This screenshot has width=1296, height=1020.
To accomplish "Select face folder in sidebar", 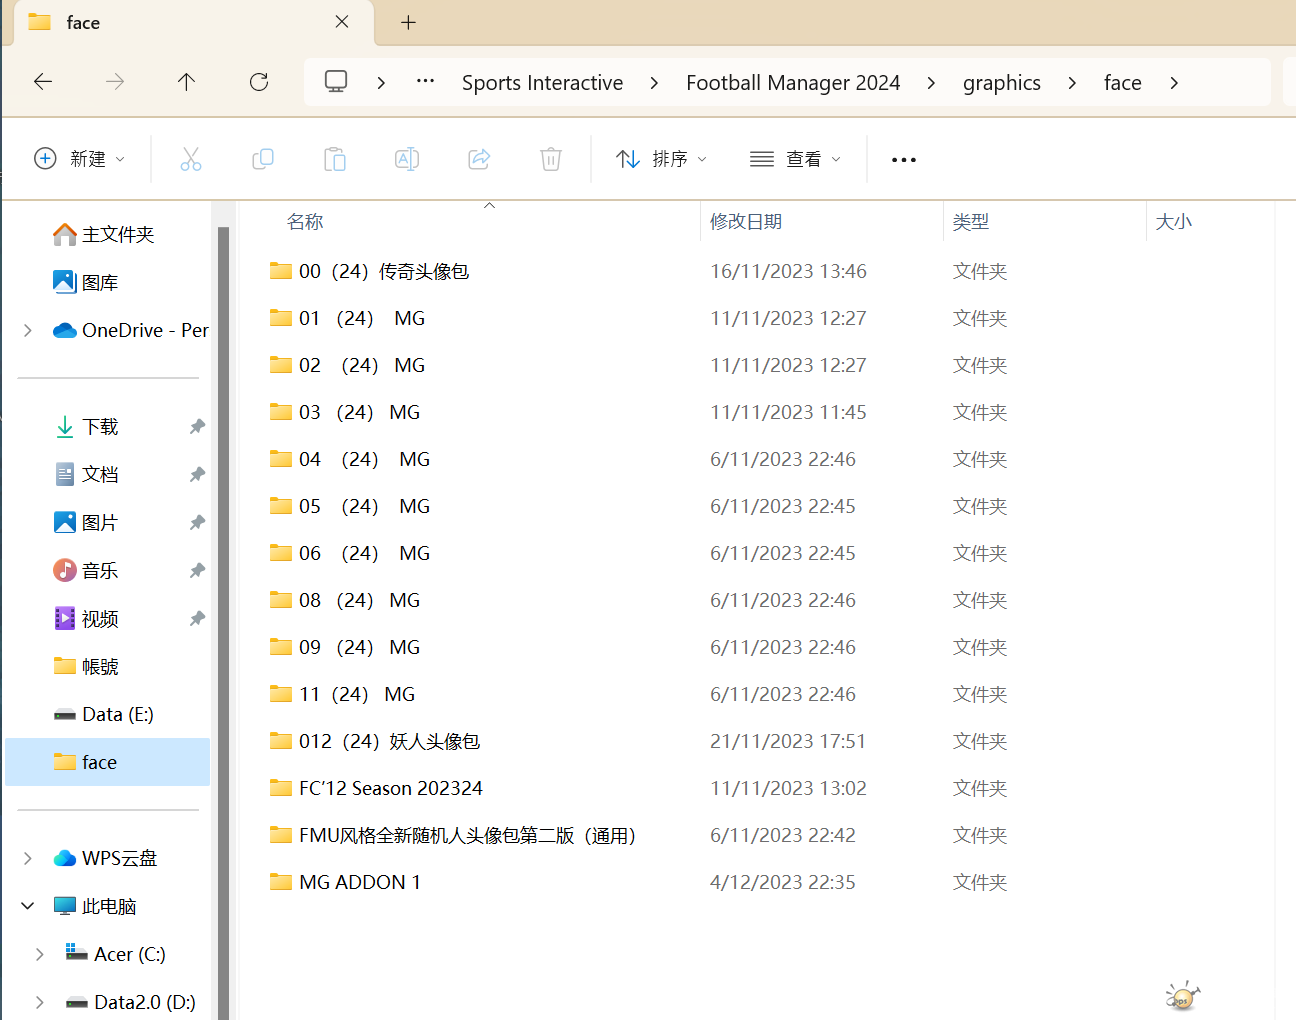I will 108,762.
